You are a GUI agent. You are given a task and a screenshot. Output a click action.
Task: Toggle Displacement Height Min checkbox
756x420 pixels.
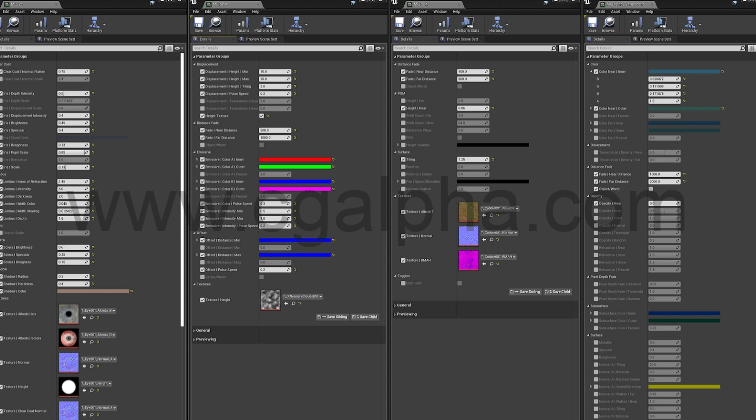(202, 71)
